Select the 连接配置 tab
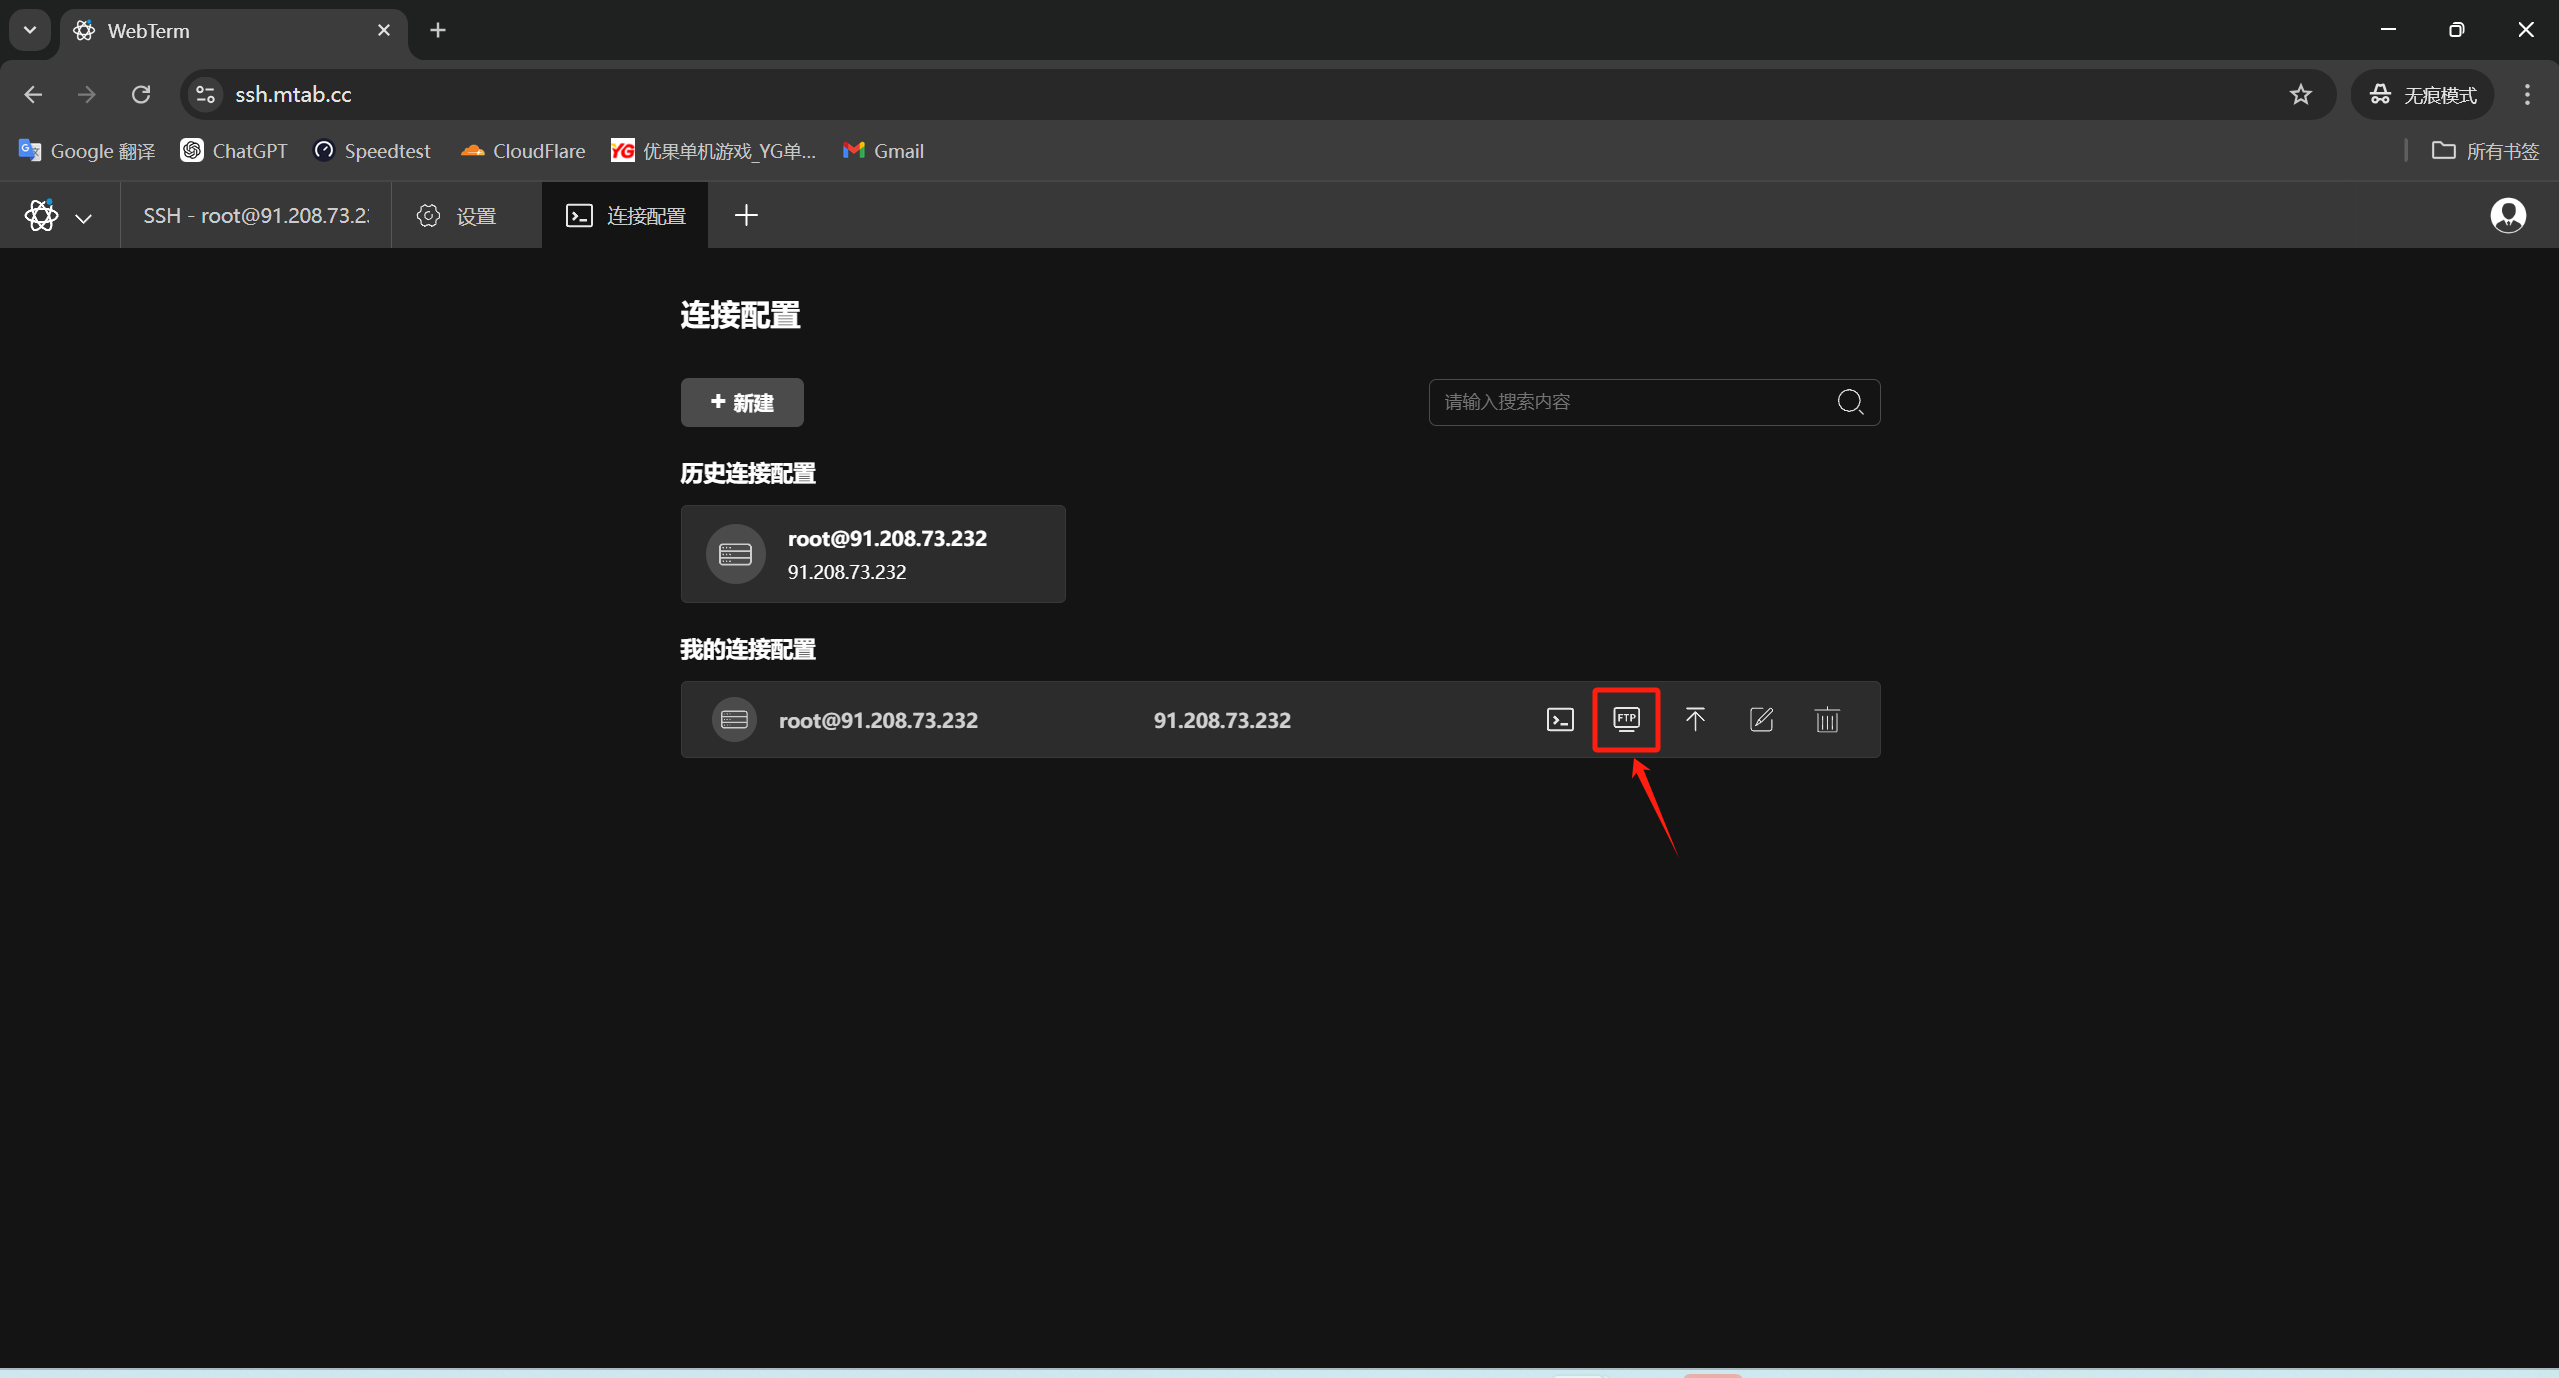 coord(626,216)
